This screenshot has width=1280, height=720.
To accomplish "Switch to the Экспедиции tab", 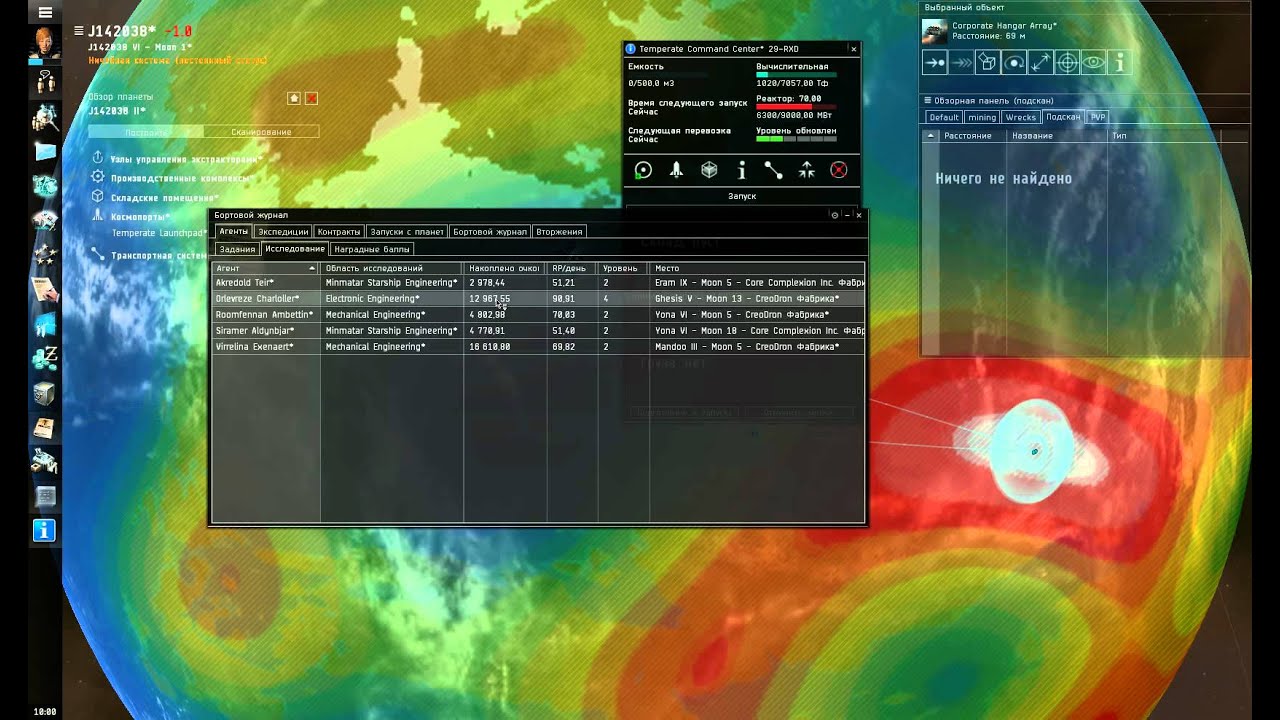I will point(283,232).
